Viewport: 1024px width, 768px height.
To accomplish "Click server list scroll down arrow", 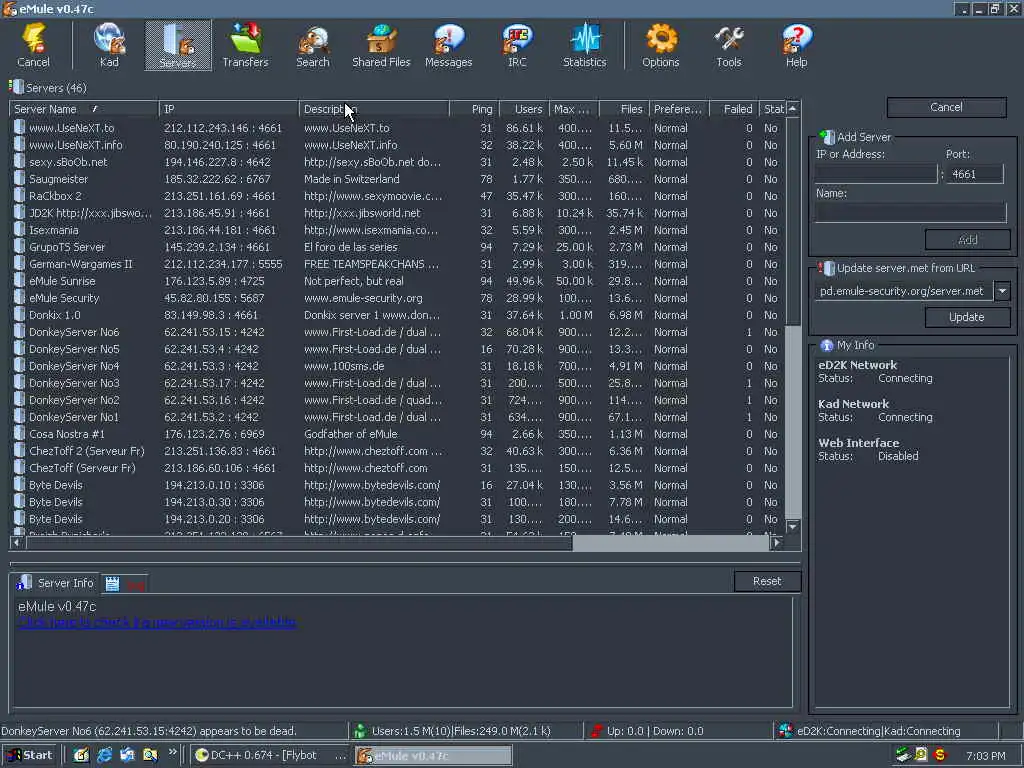I will (793, 526).
